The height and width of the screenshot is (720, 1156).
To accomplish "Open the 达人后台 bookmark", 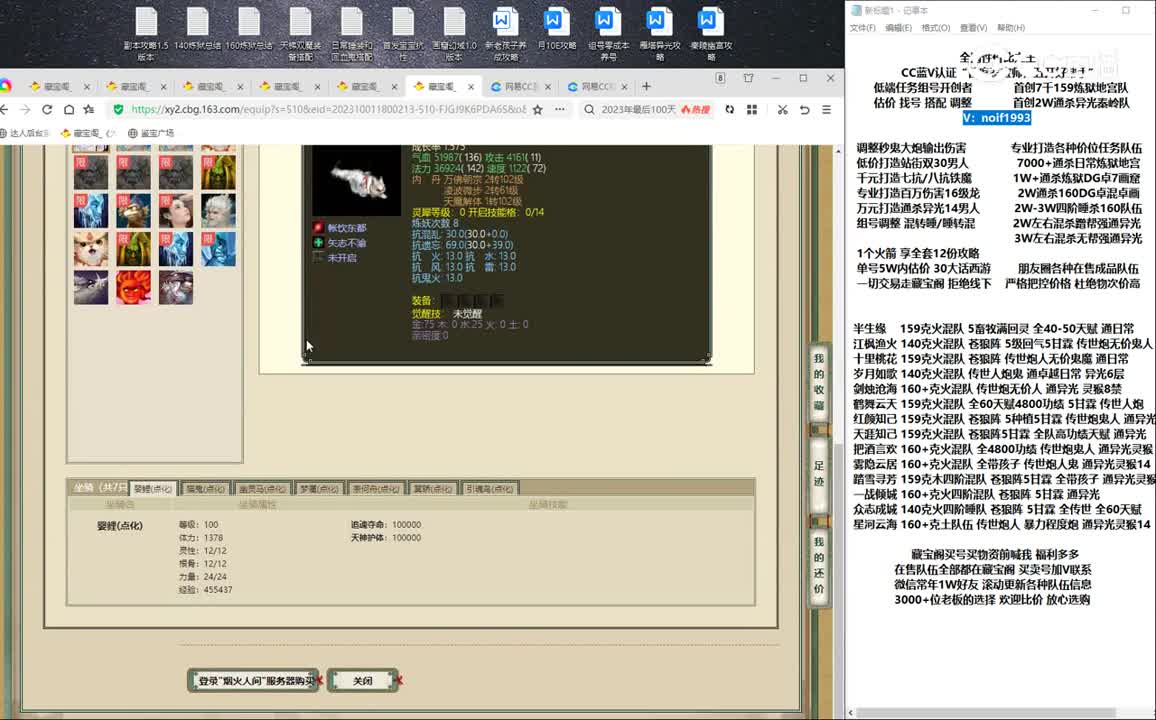I will coord(24,133).
